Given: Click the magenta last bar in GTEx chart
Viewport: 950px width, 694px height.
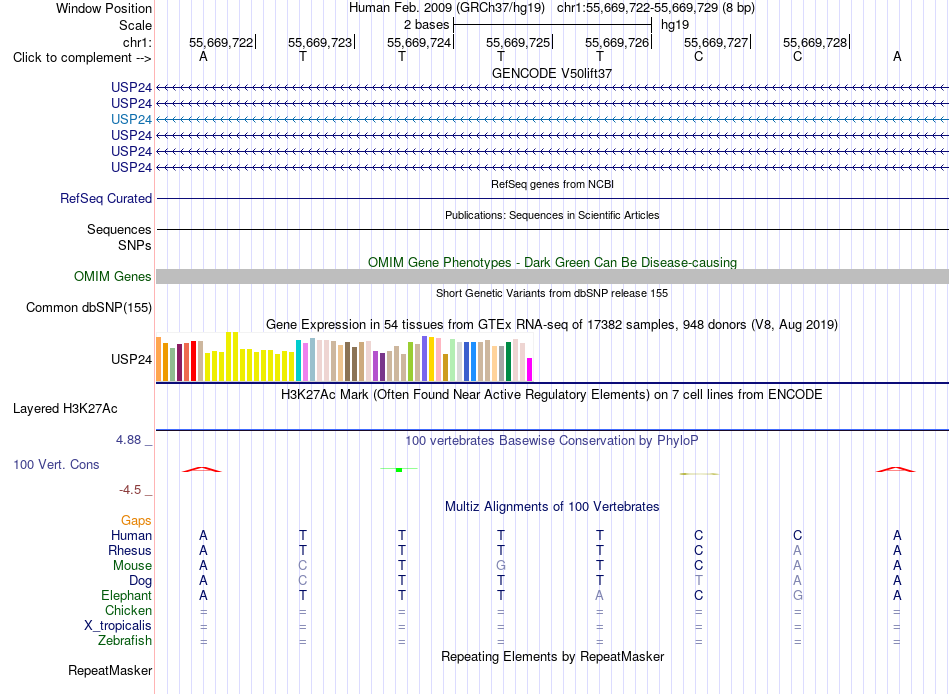Looking at the screenshot, I should (529, 369).
